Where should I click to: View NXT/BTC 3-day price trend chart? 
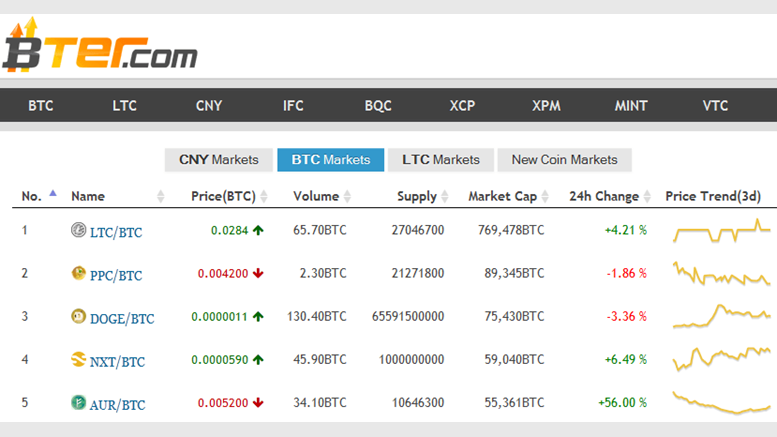(x=722, y=359)
